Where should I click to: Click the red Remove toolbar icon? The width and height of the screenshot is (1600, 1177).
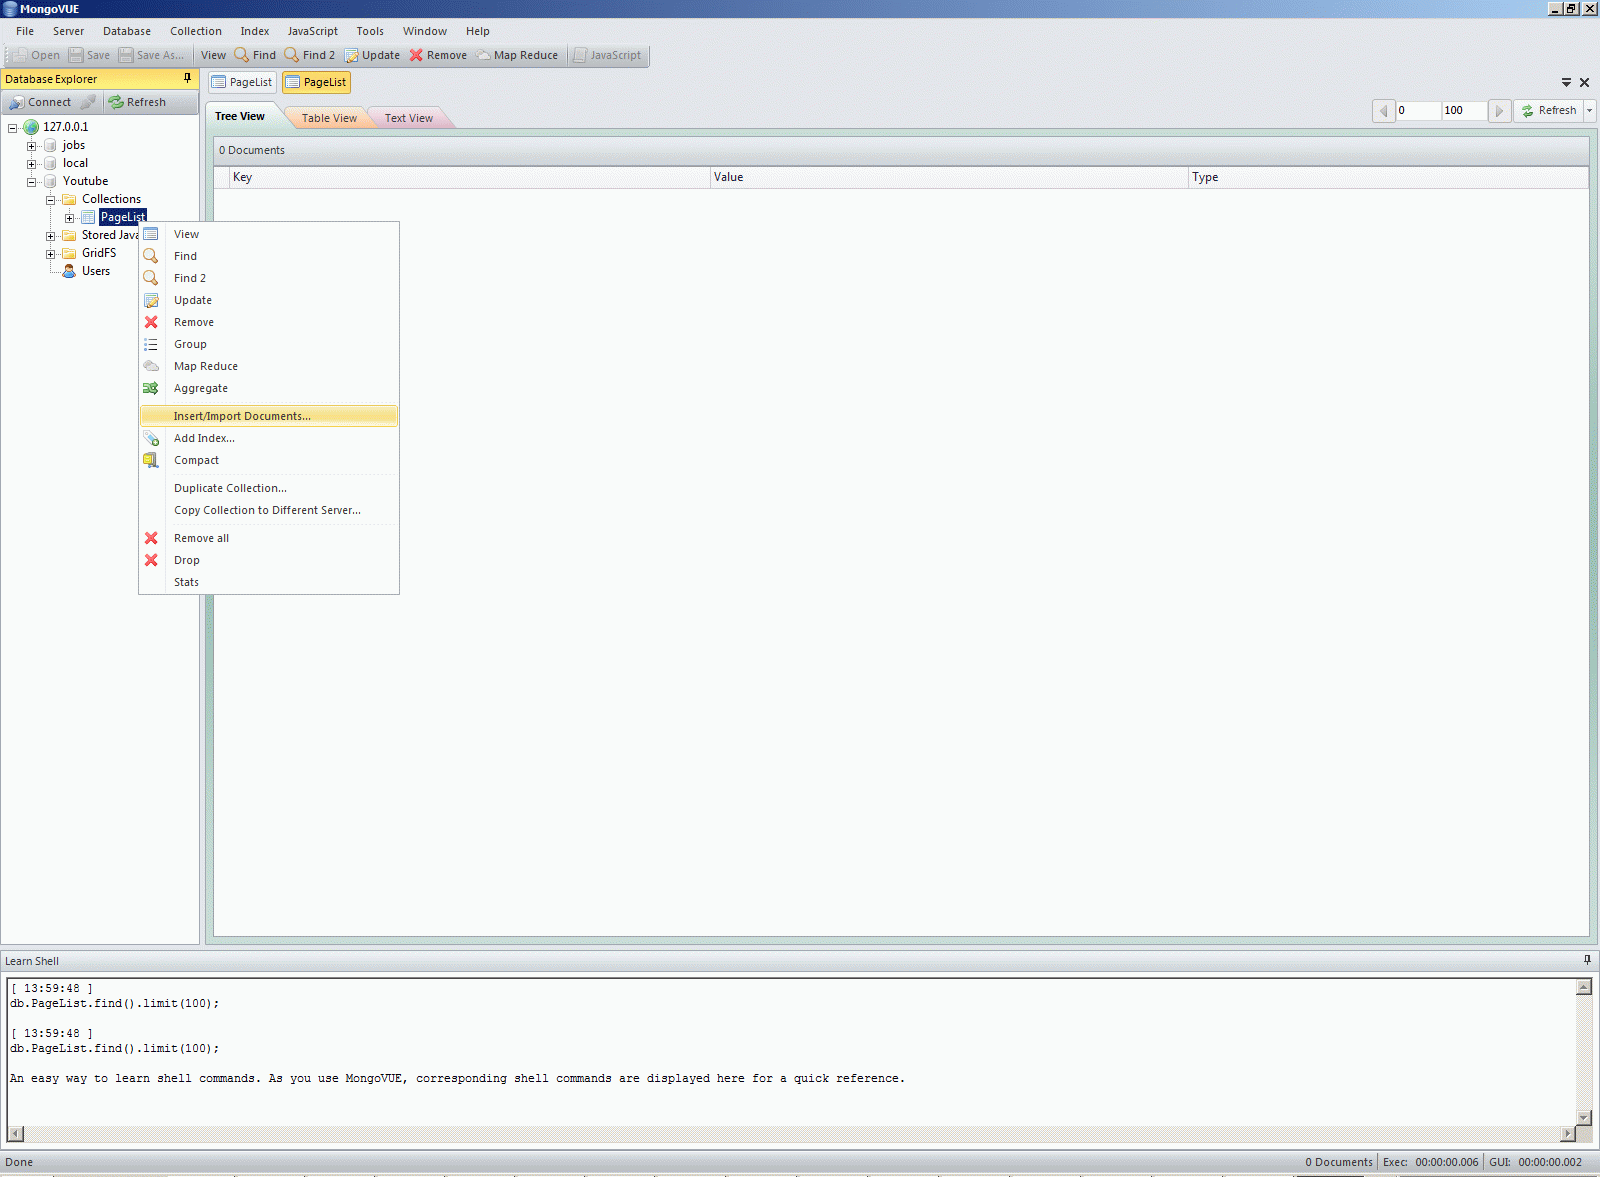(416, 55)
